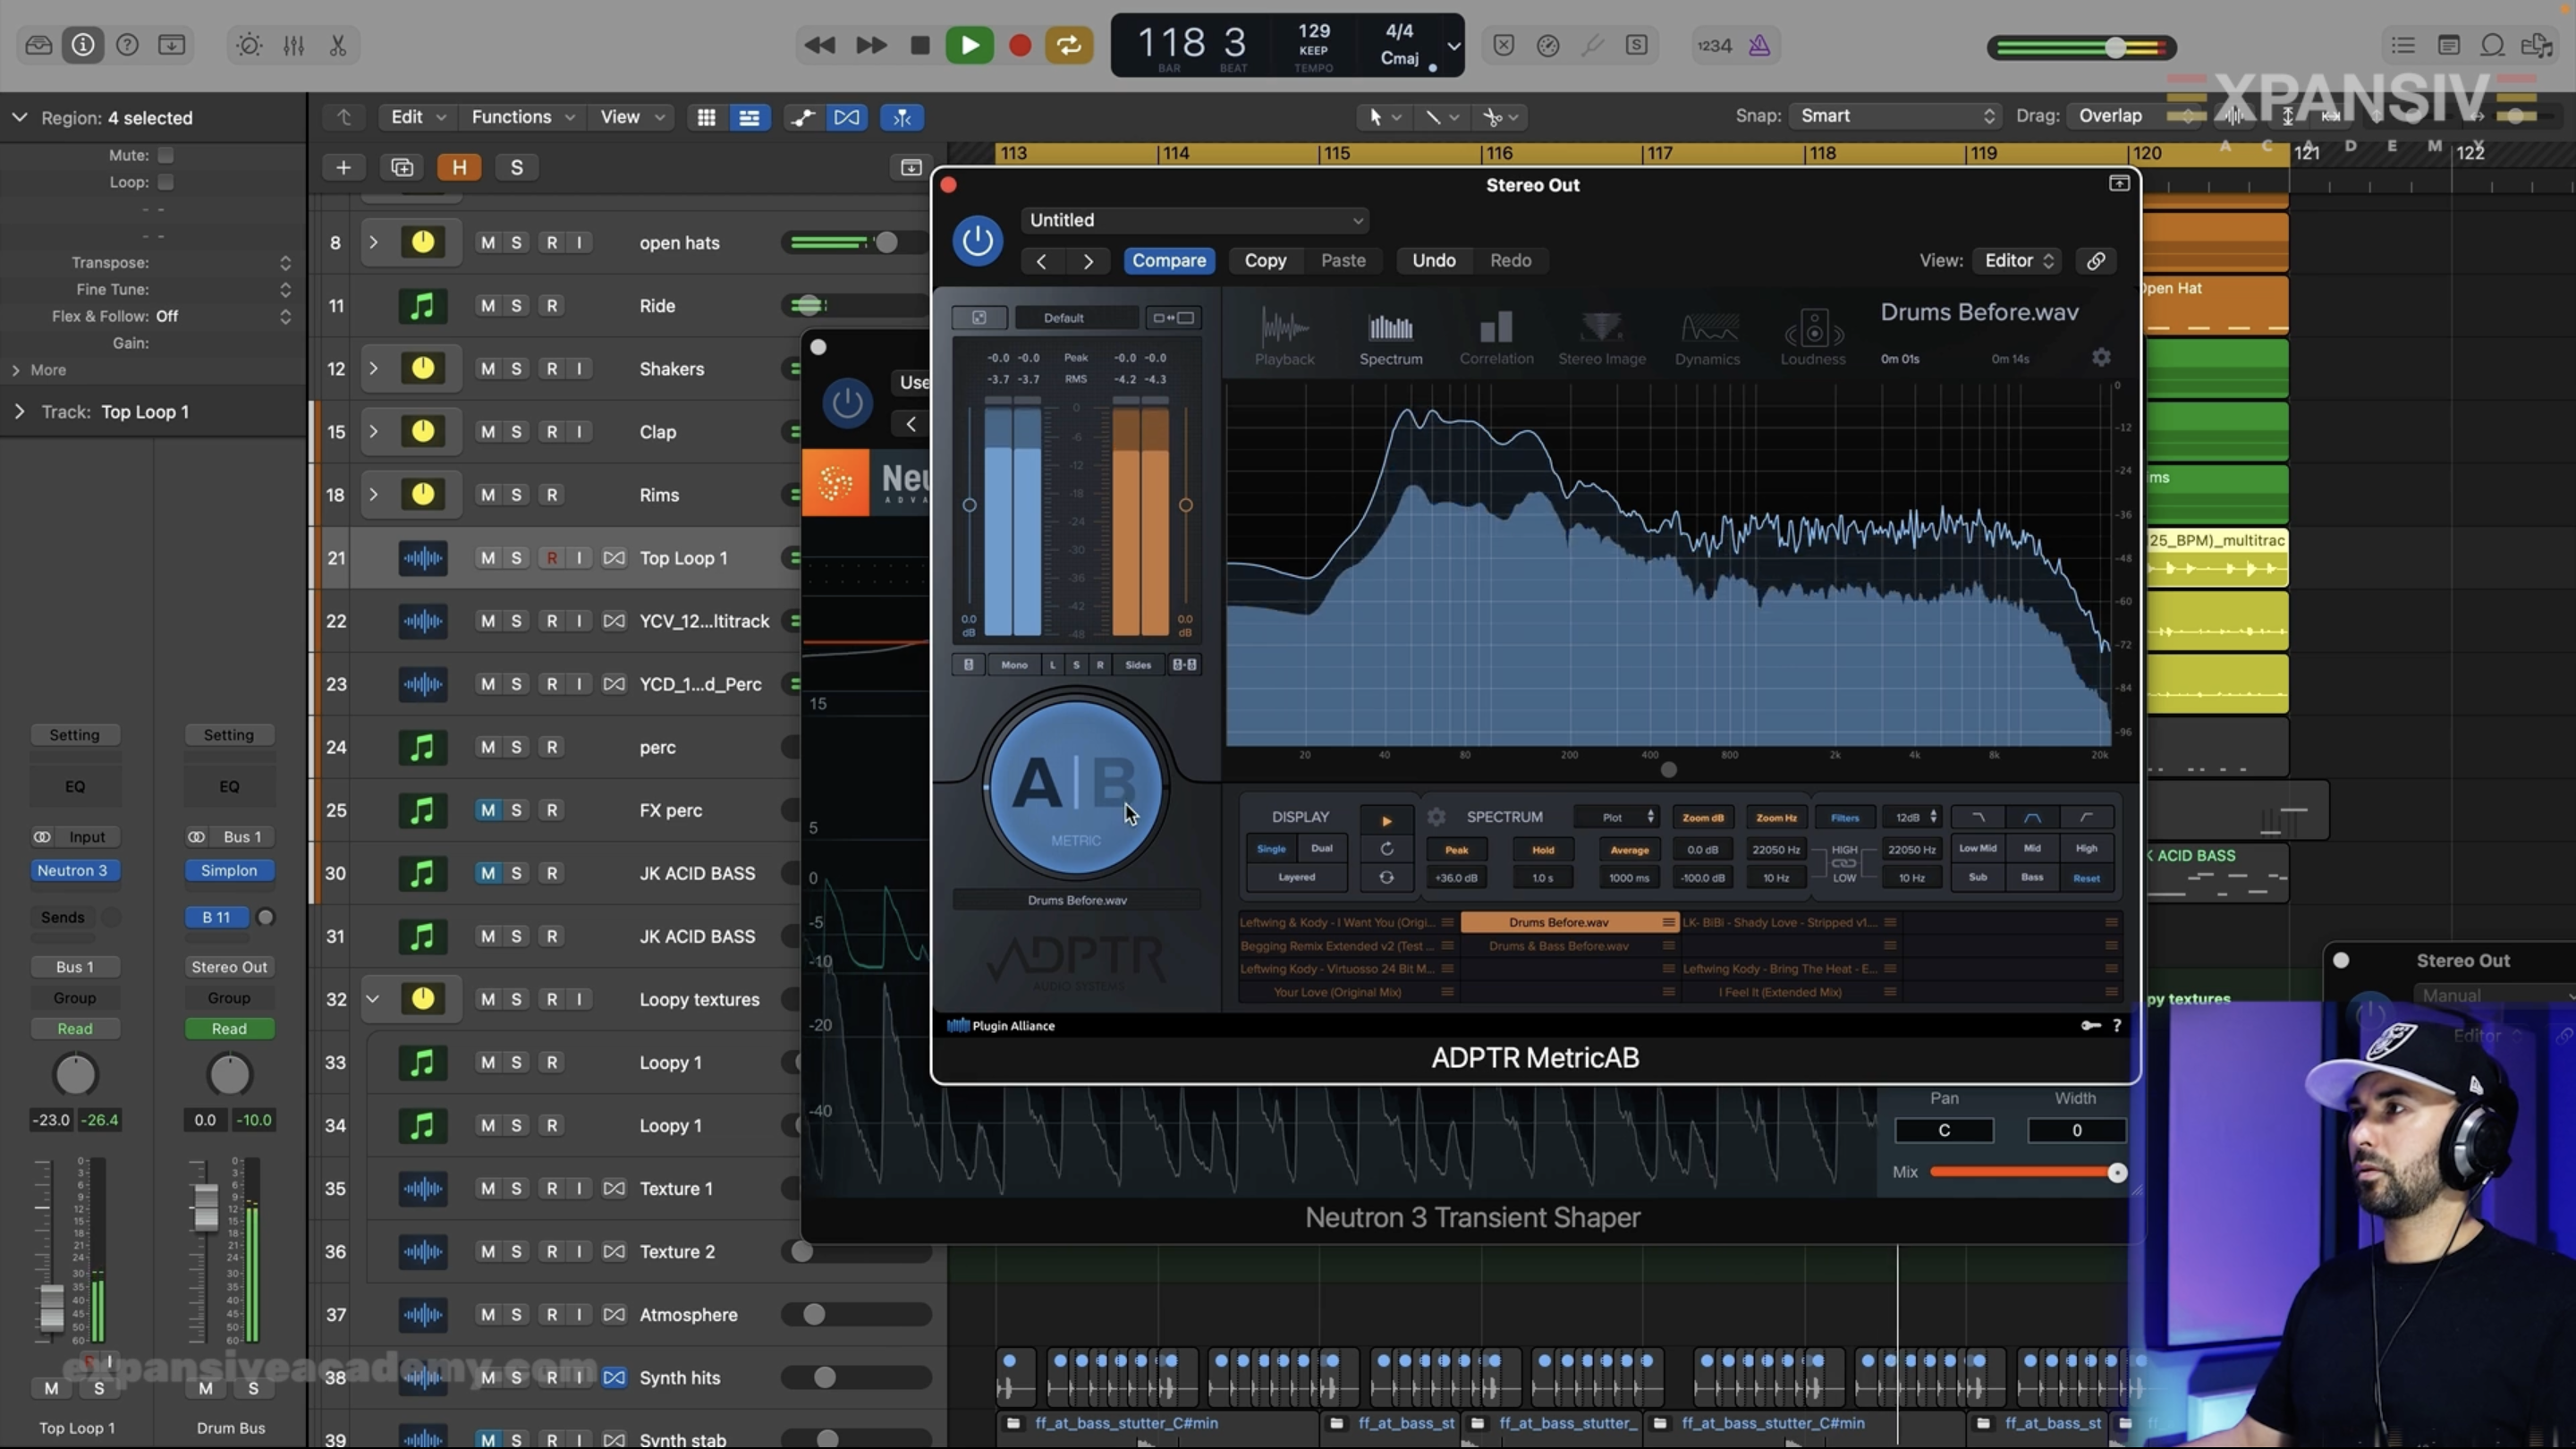Click the Zoom dB button
The width and height of the screenshot is (2576, 1449).
point(1702,818)
